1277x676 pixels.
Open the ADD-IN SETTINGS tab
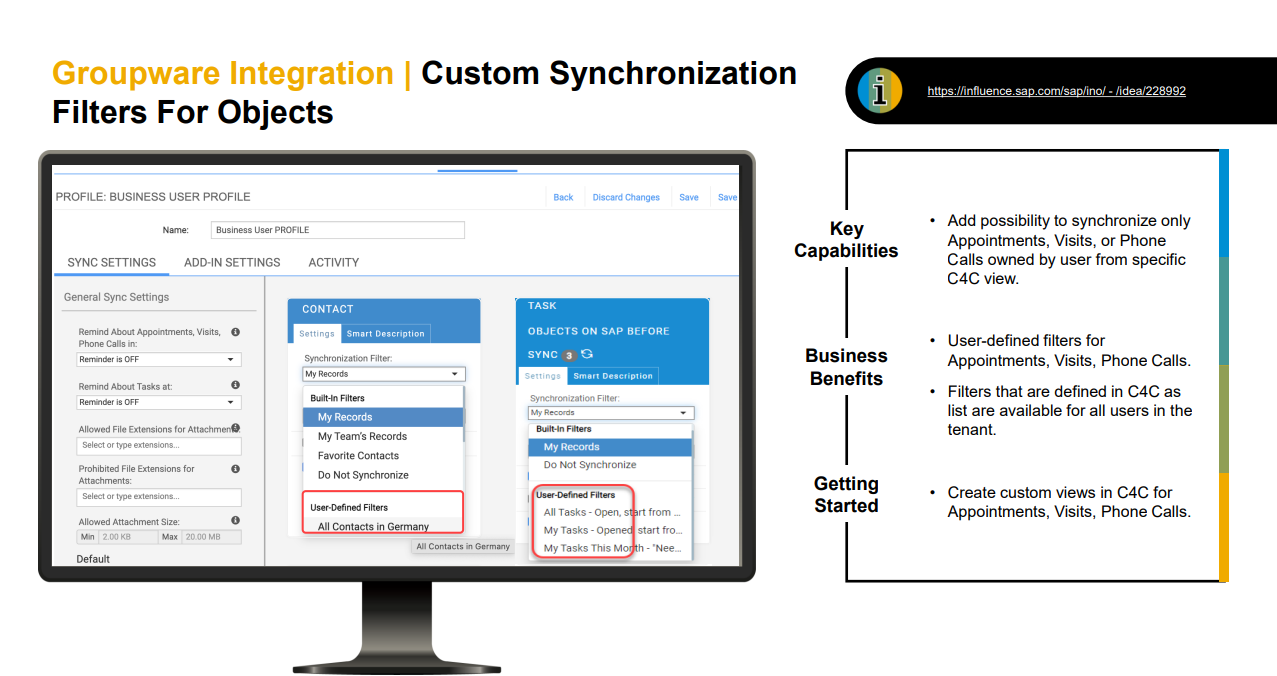(x=232, y=262)
